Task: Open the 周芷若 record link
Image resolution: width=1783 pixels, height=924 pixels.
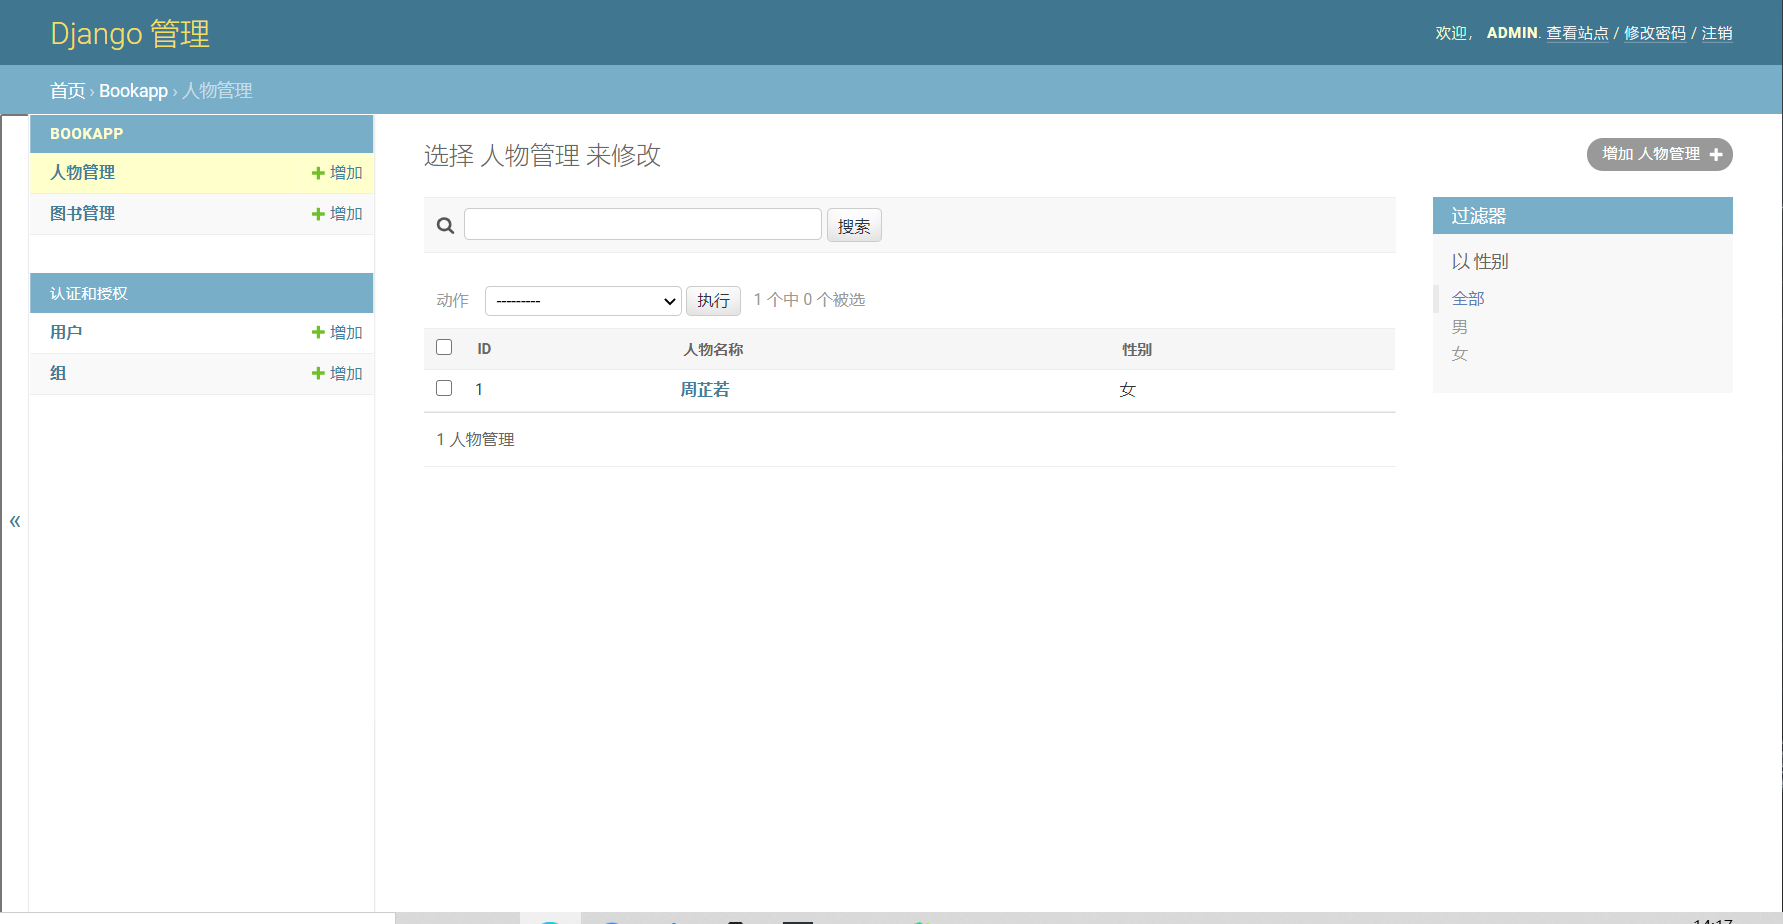Action: [x=705, y=390]
